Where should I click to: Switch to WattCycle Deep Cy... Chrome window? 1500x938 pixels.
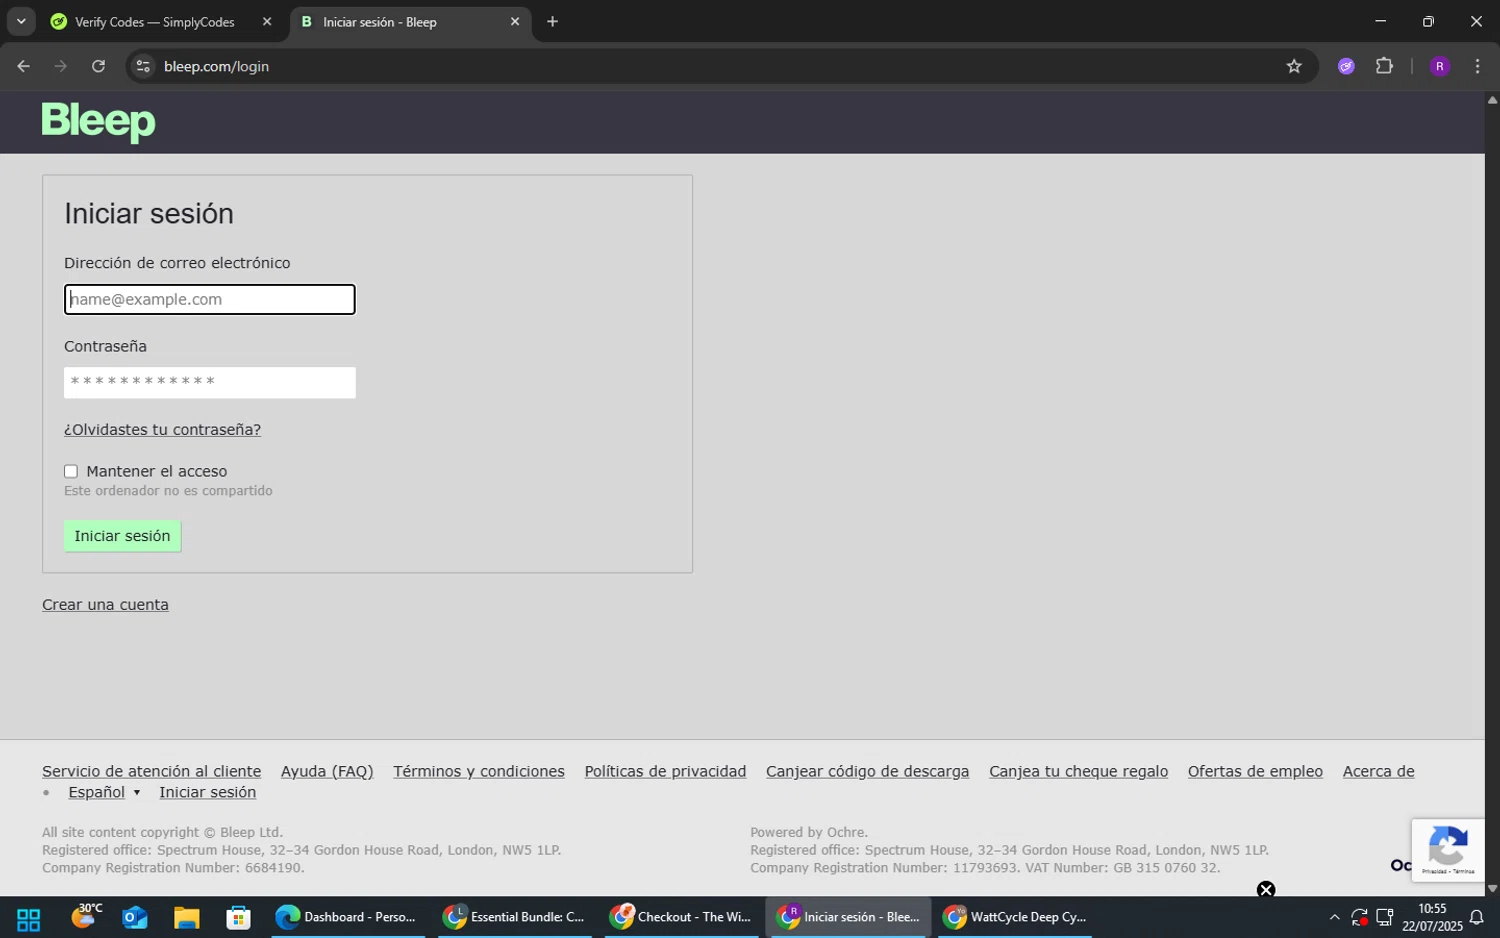[1015, 917]
